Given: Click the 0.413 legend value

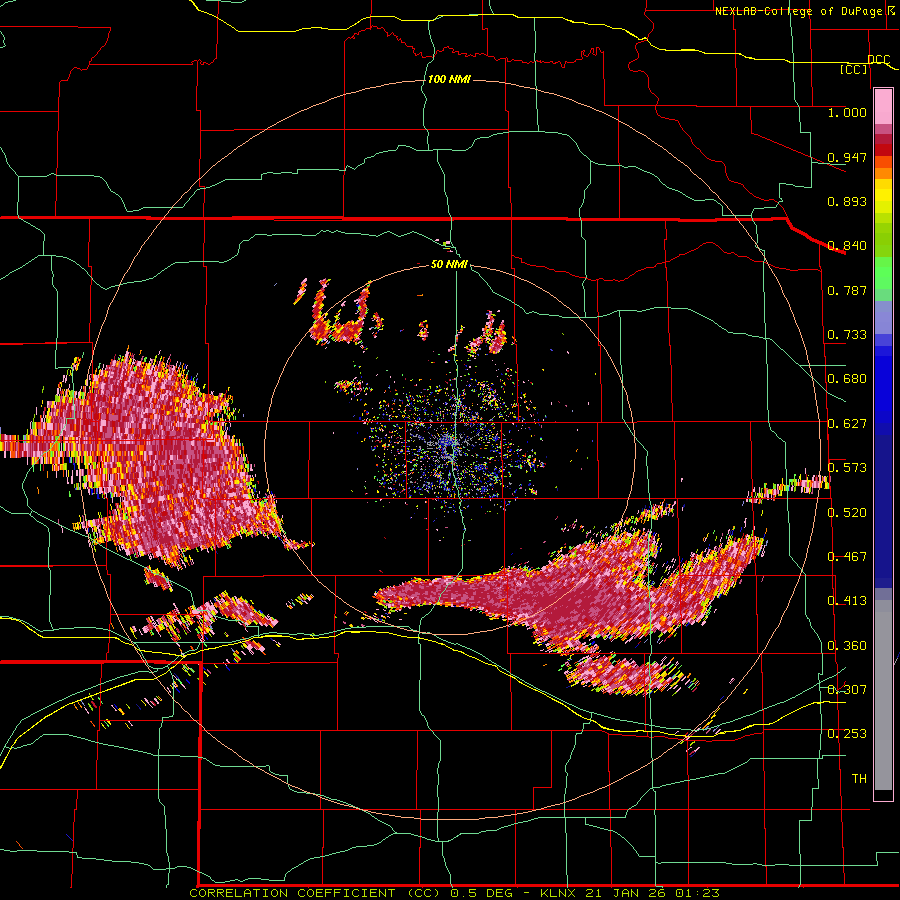Looking at the screenshot, I should pos(847,601).
